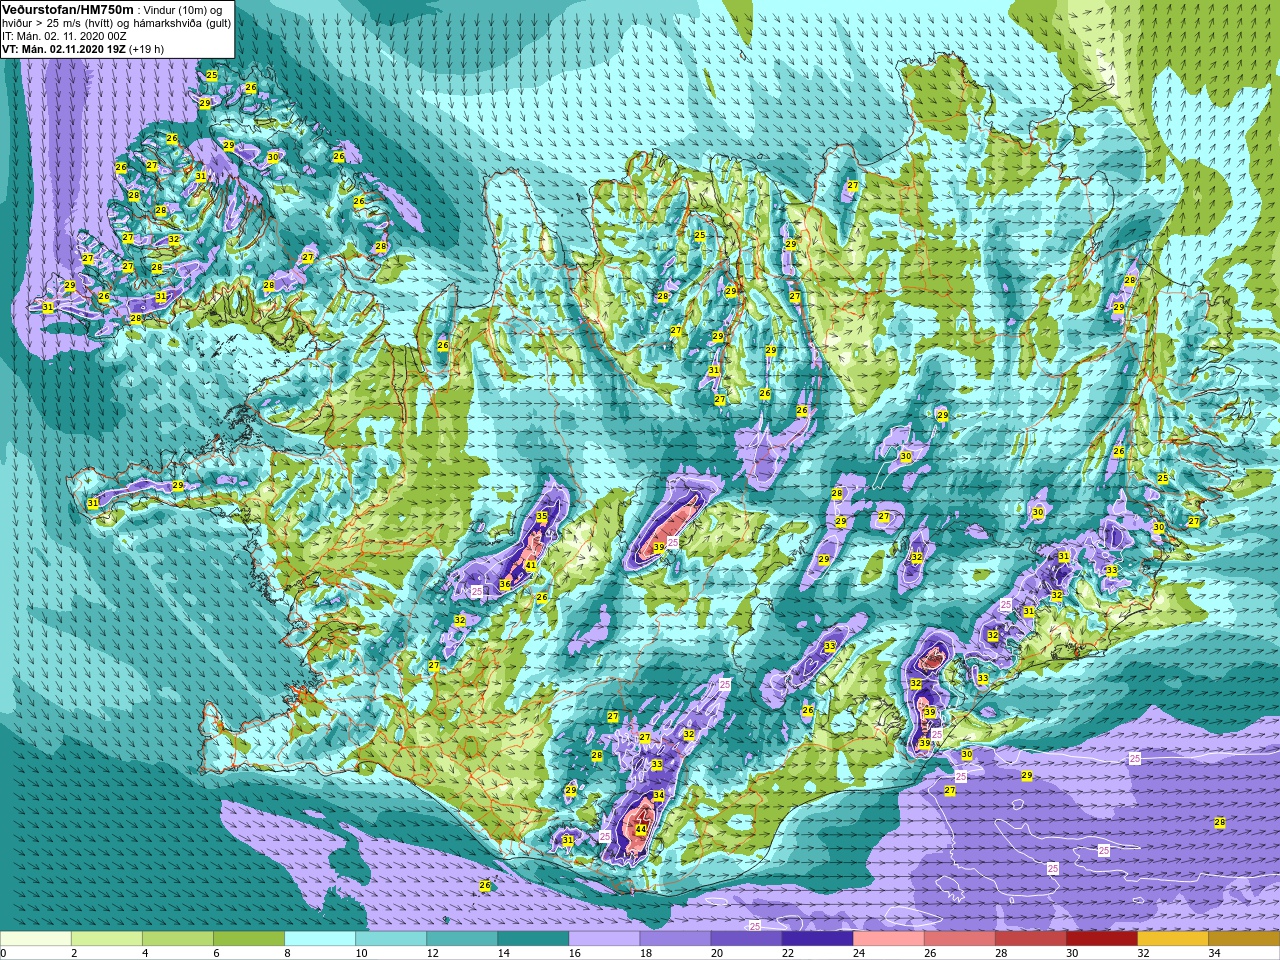1280x960 pixels.
Task: Select the 20–22 m/s violet legend swatch
Action: point(746,939)
